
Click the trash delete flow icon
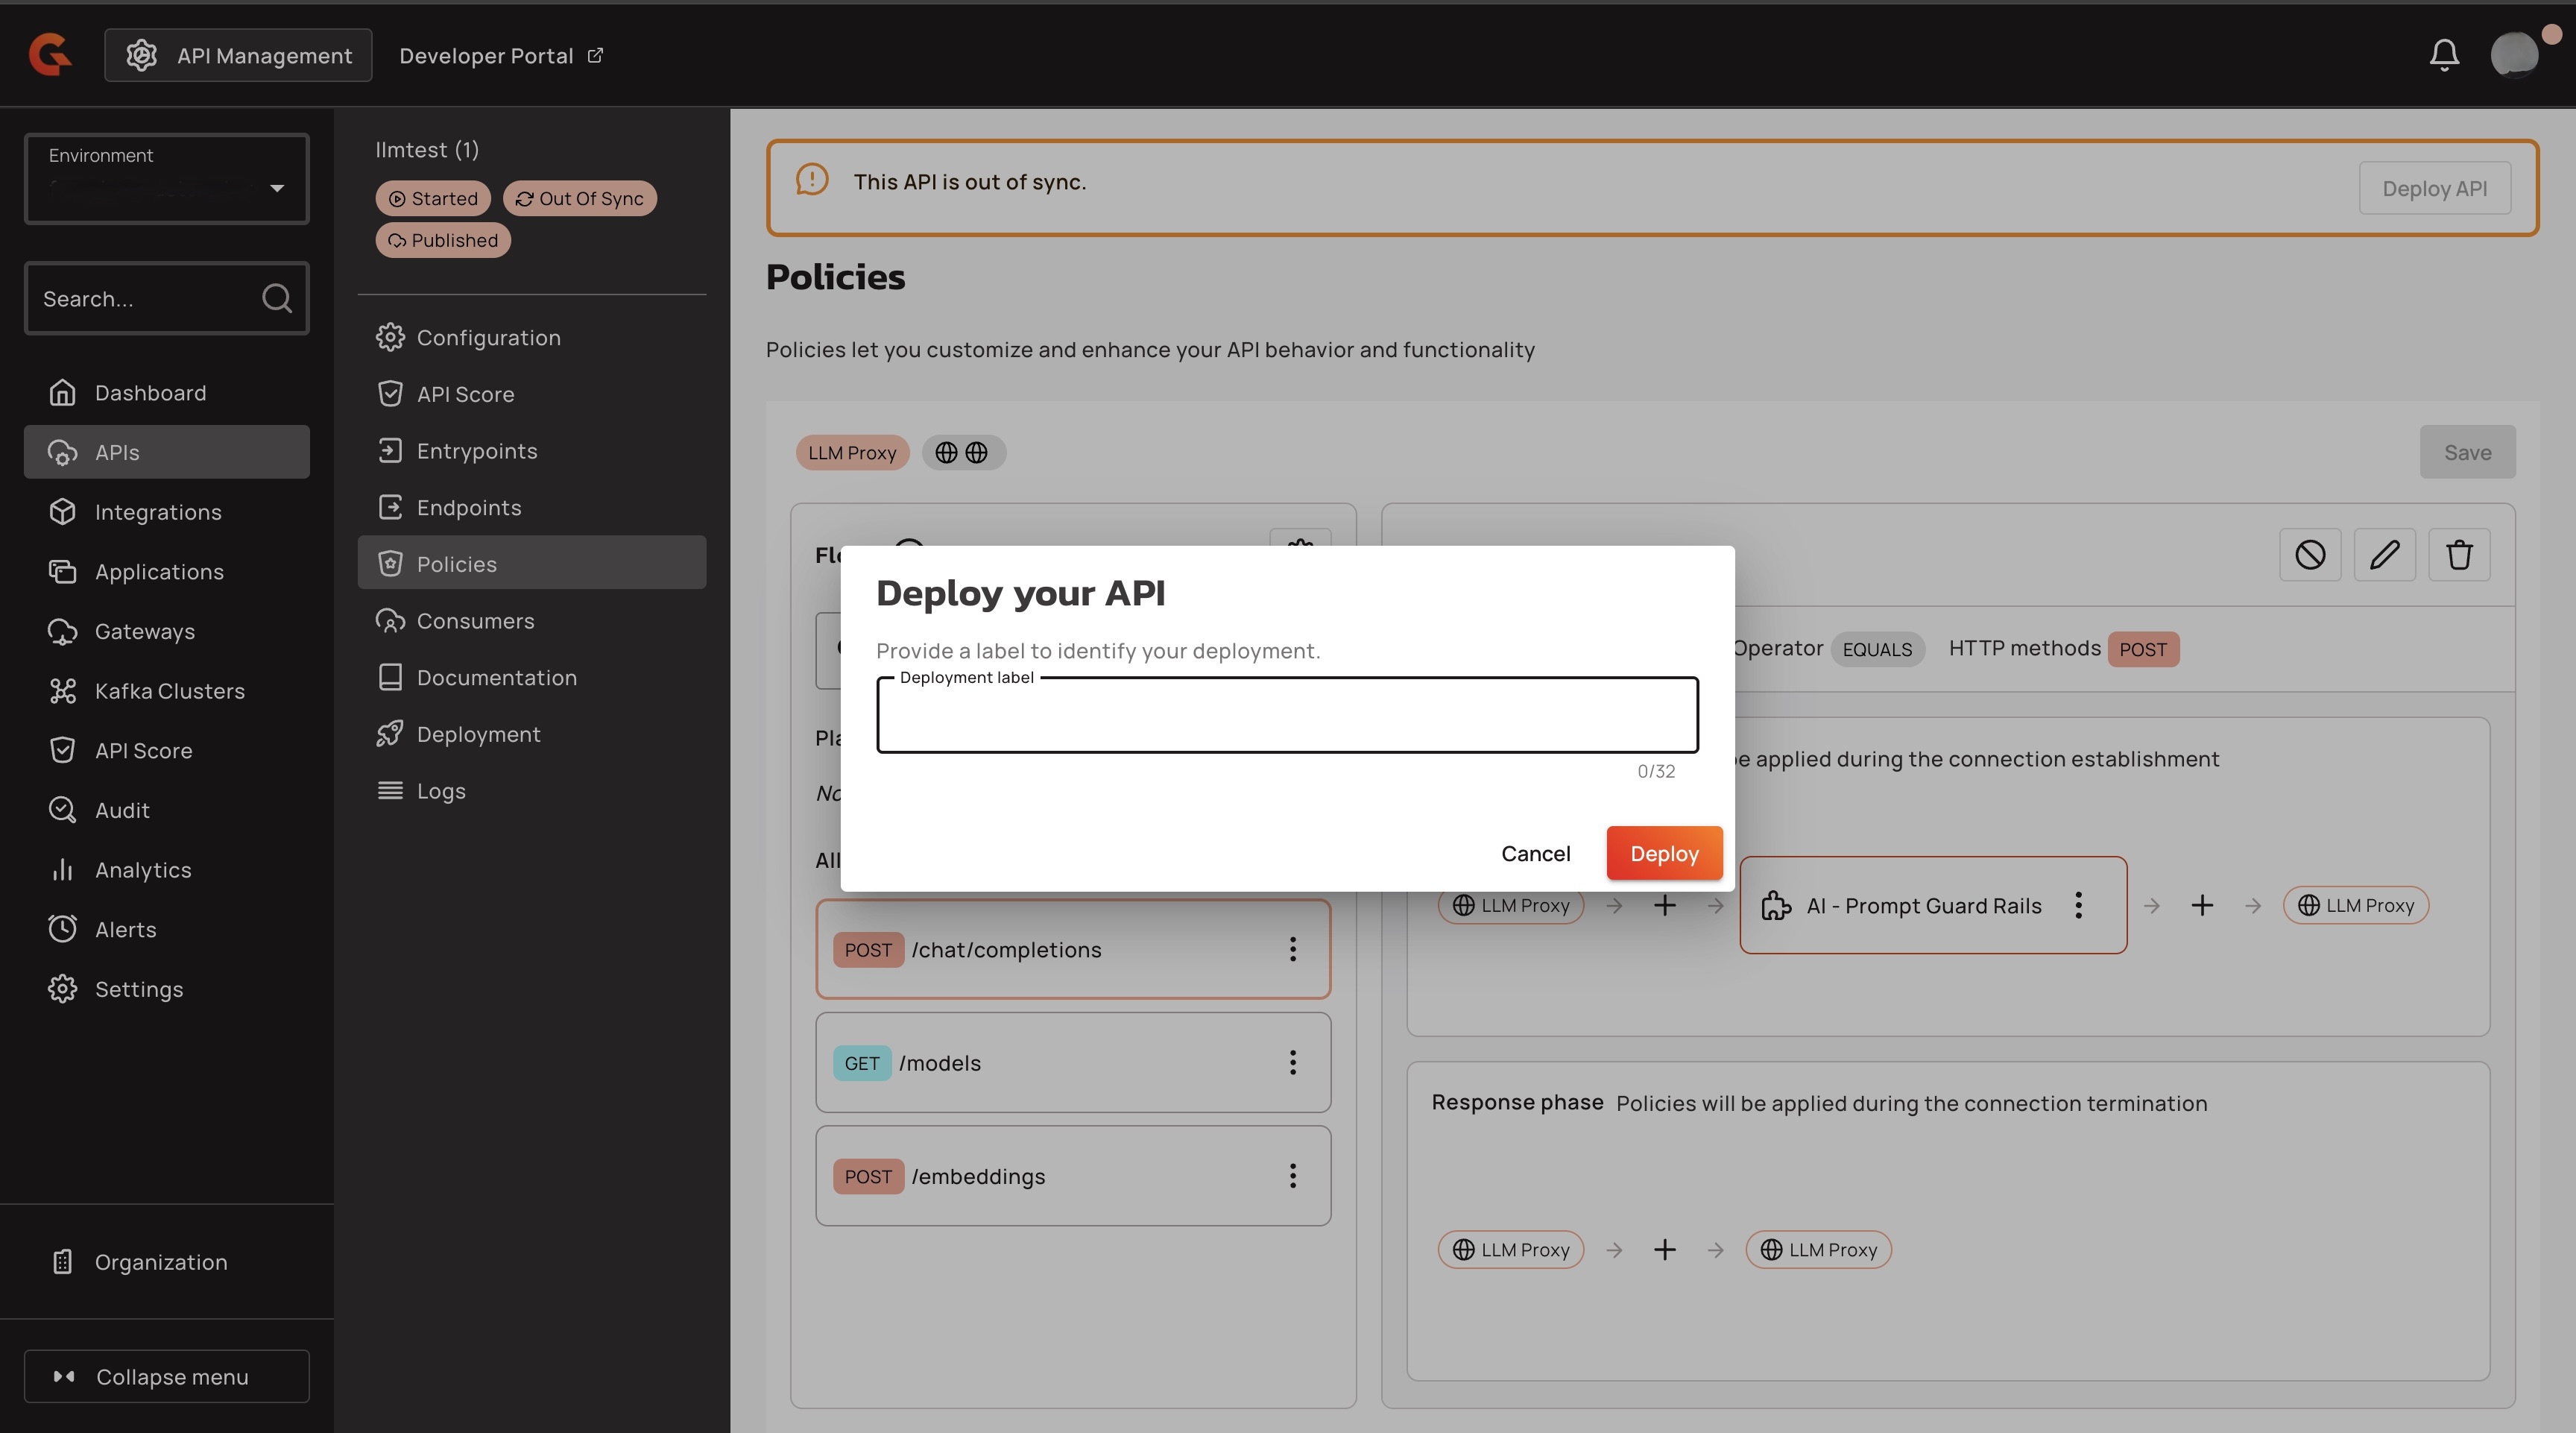coord(2459,554)
